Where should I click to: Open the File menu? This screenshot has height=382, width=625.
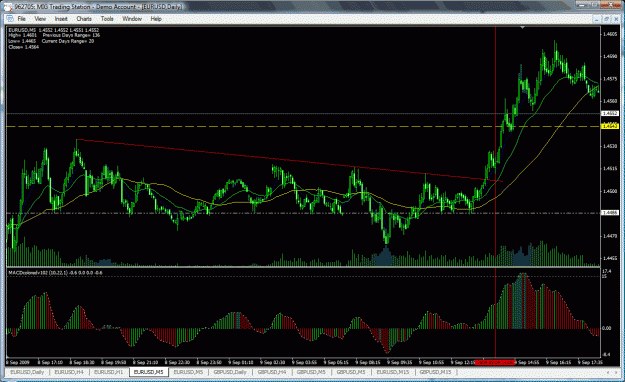coord(21,19)
